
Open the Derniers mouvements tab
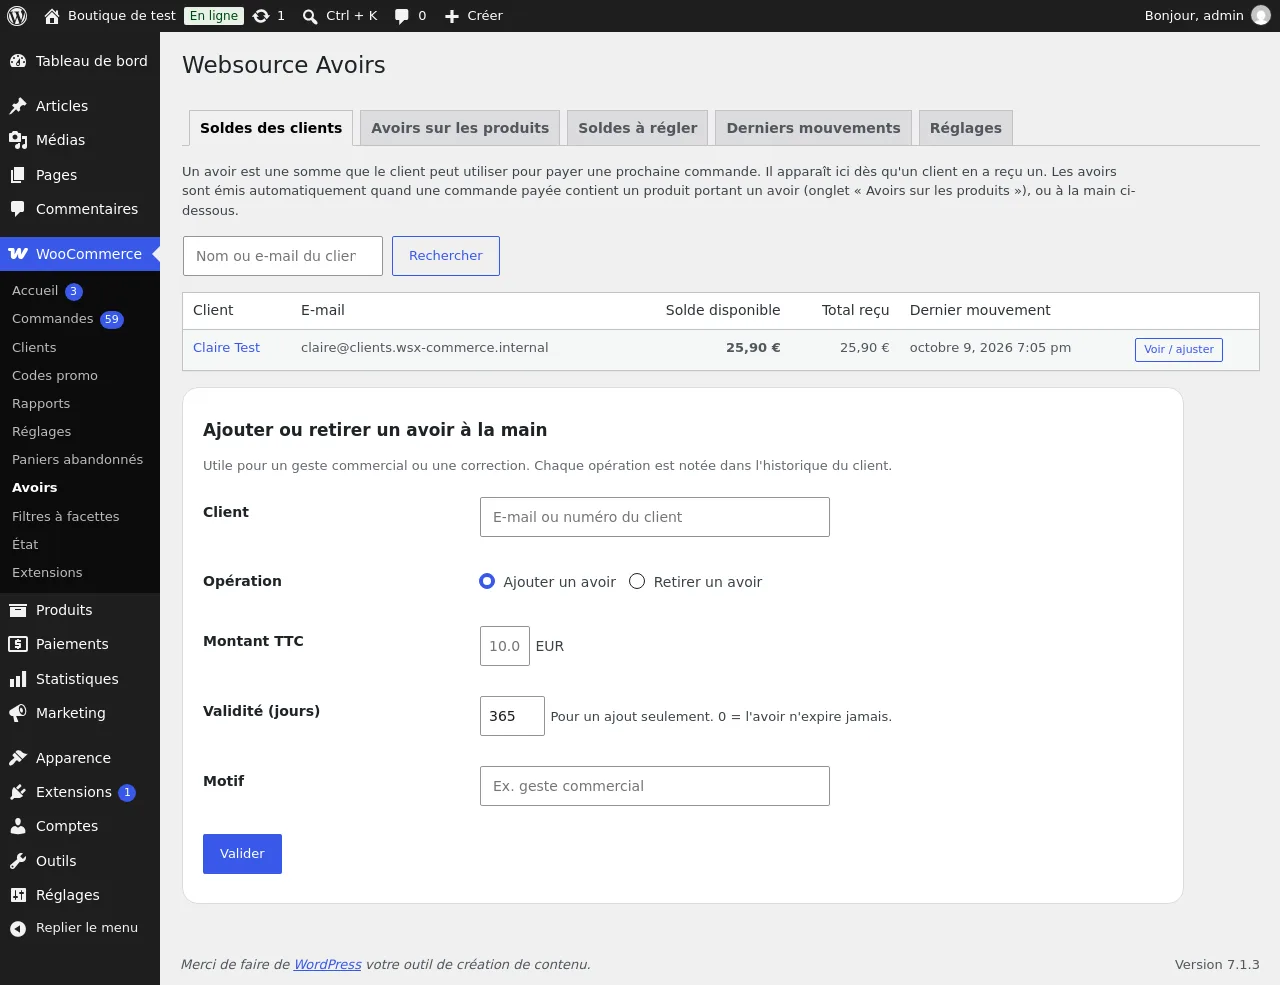(813, 128)
